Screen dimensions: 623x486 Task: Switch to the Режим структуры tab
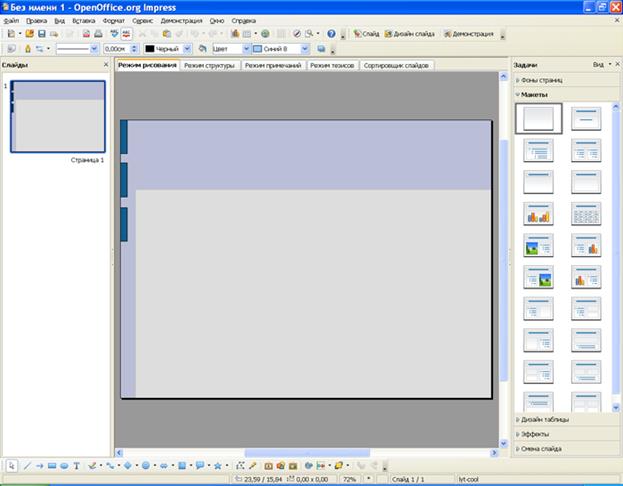pyautogui.click(x=209, y=66)
